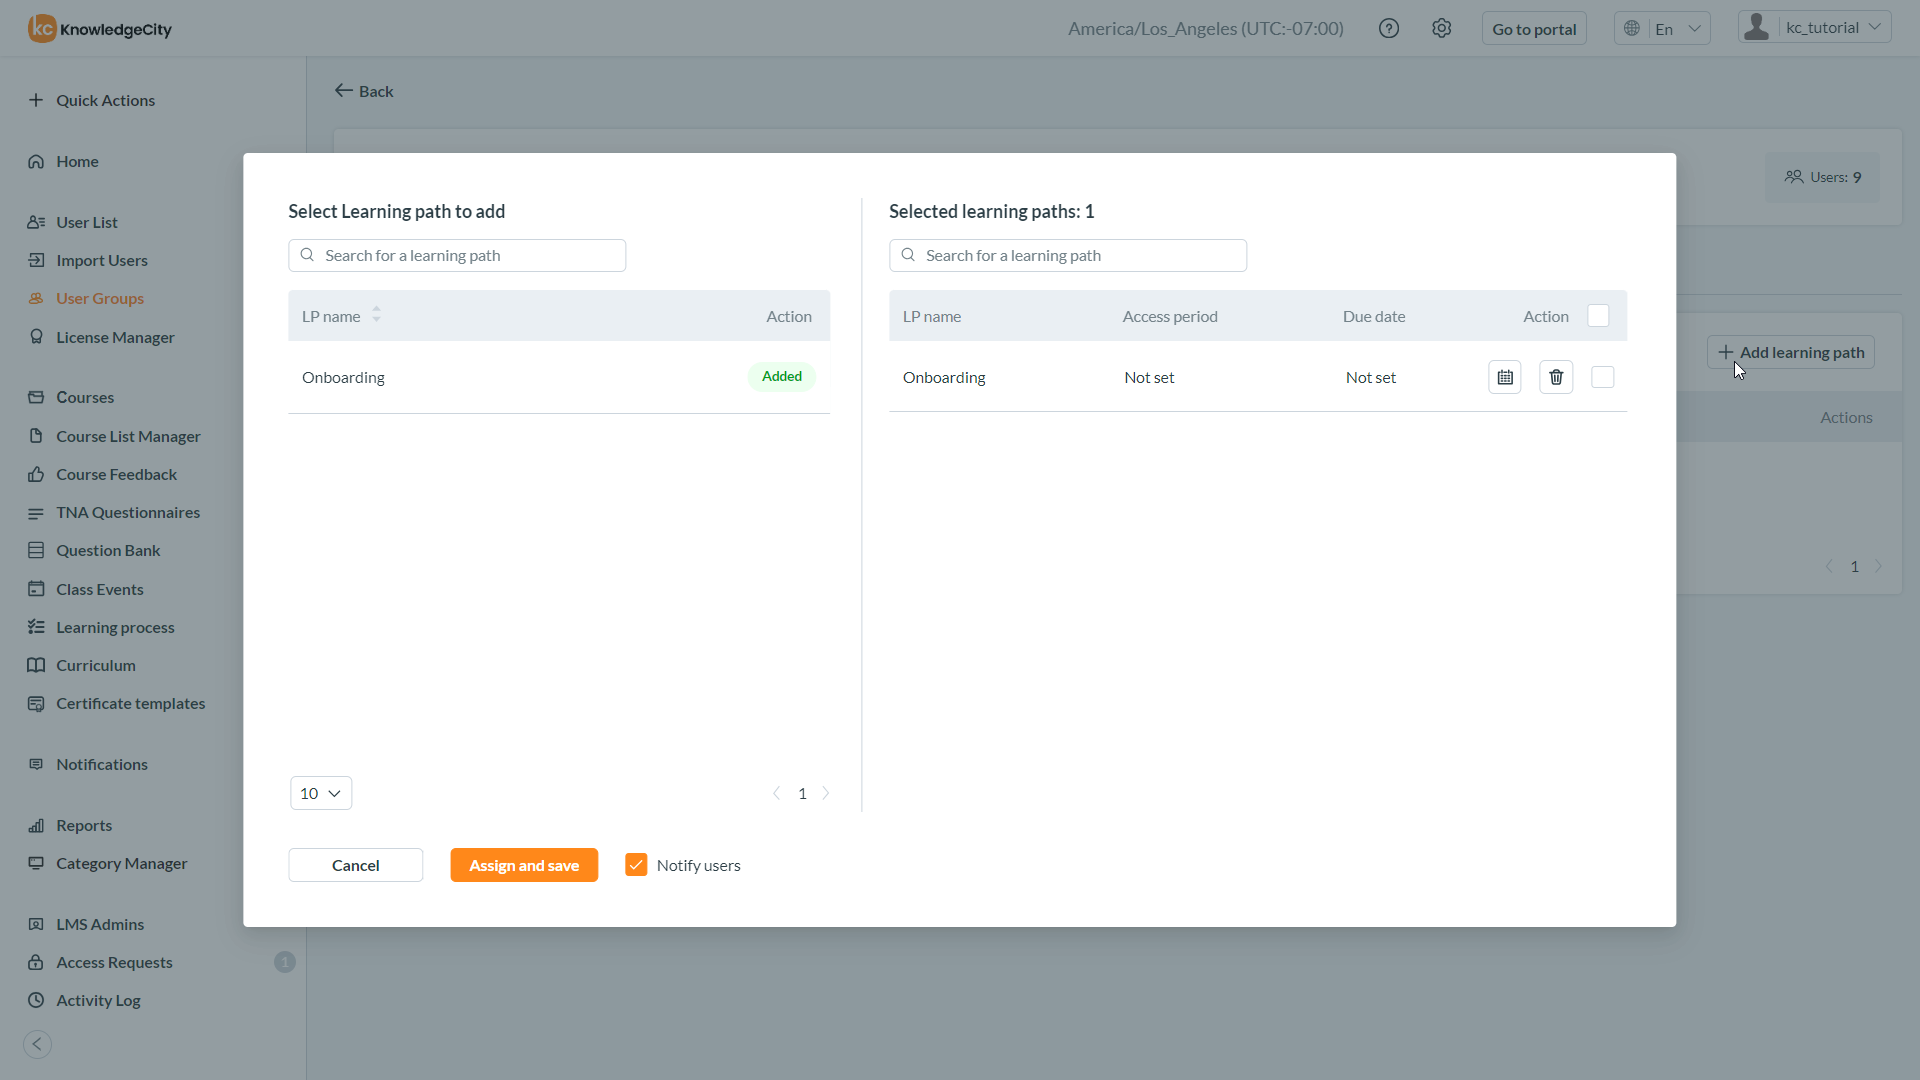Toggle the select-all checkbox in Action header
The image size is (1920, 1080).
pos(1598,316)
